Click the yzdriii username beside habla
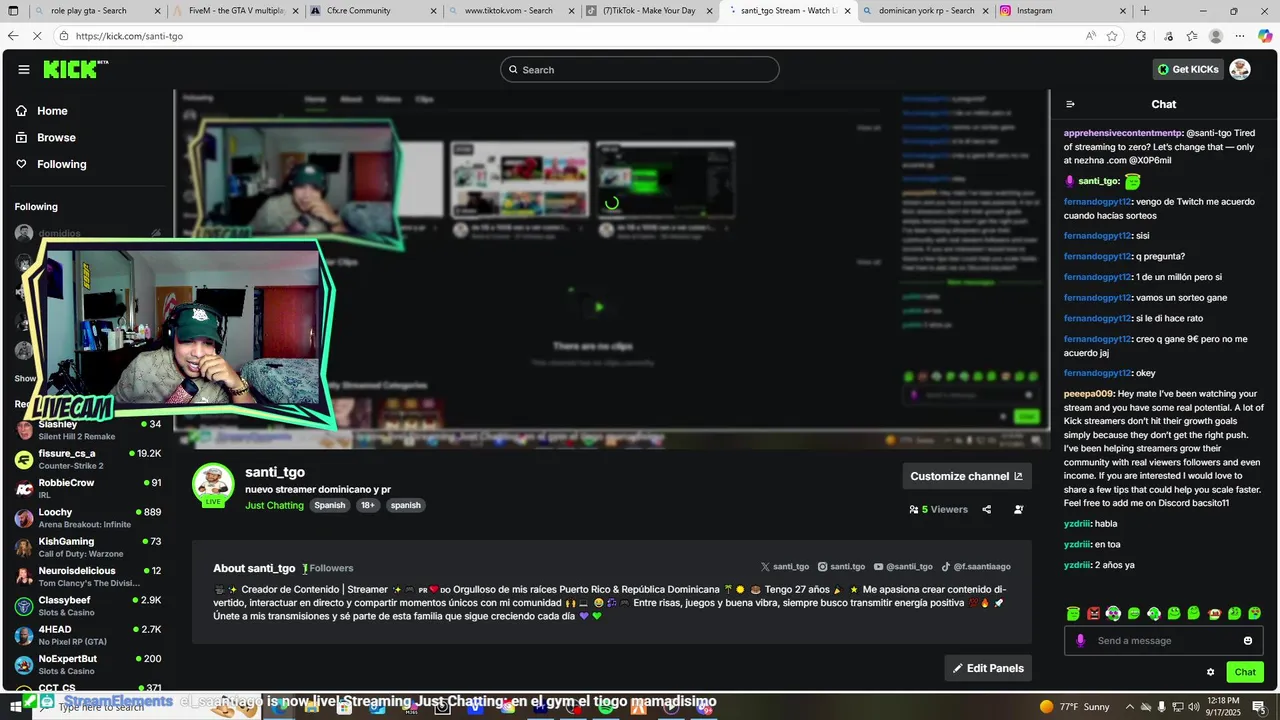The image size is (1280, 720). (x=1077, y=523)
